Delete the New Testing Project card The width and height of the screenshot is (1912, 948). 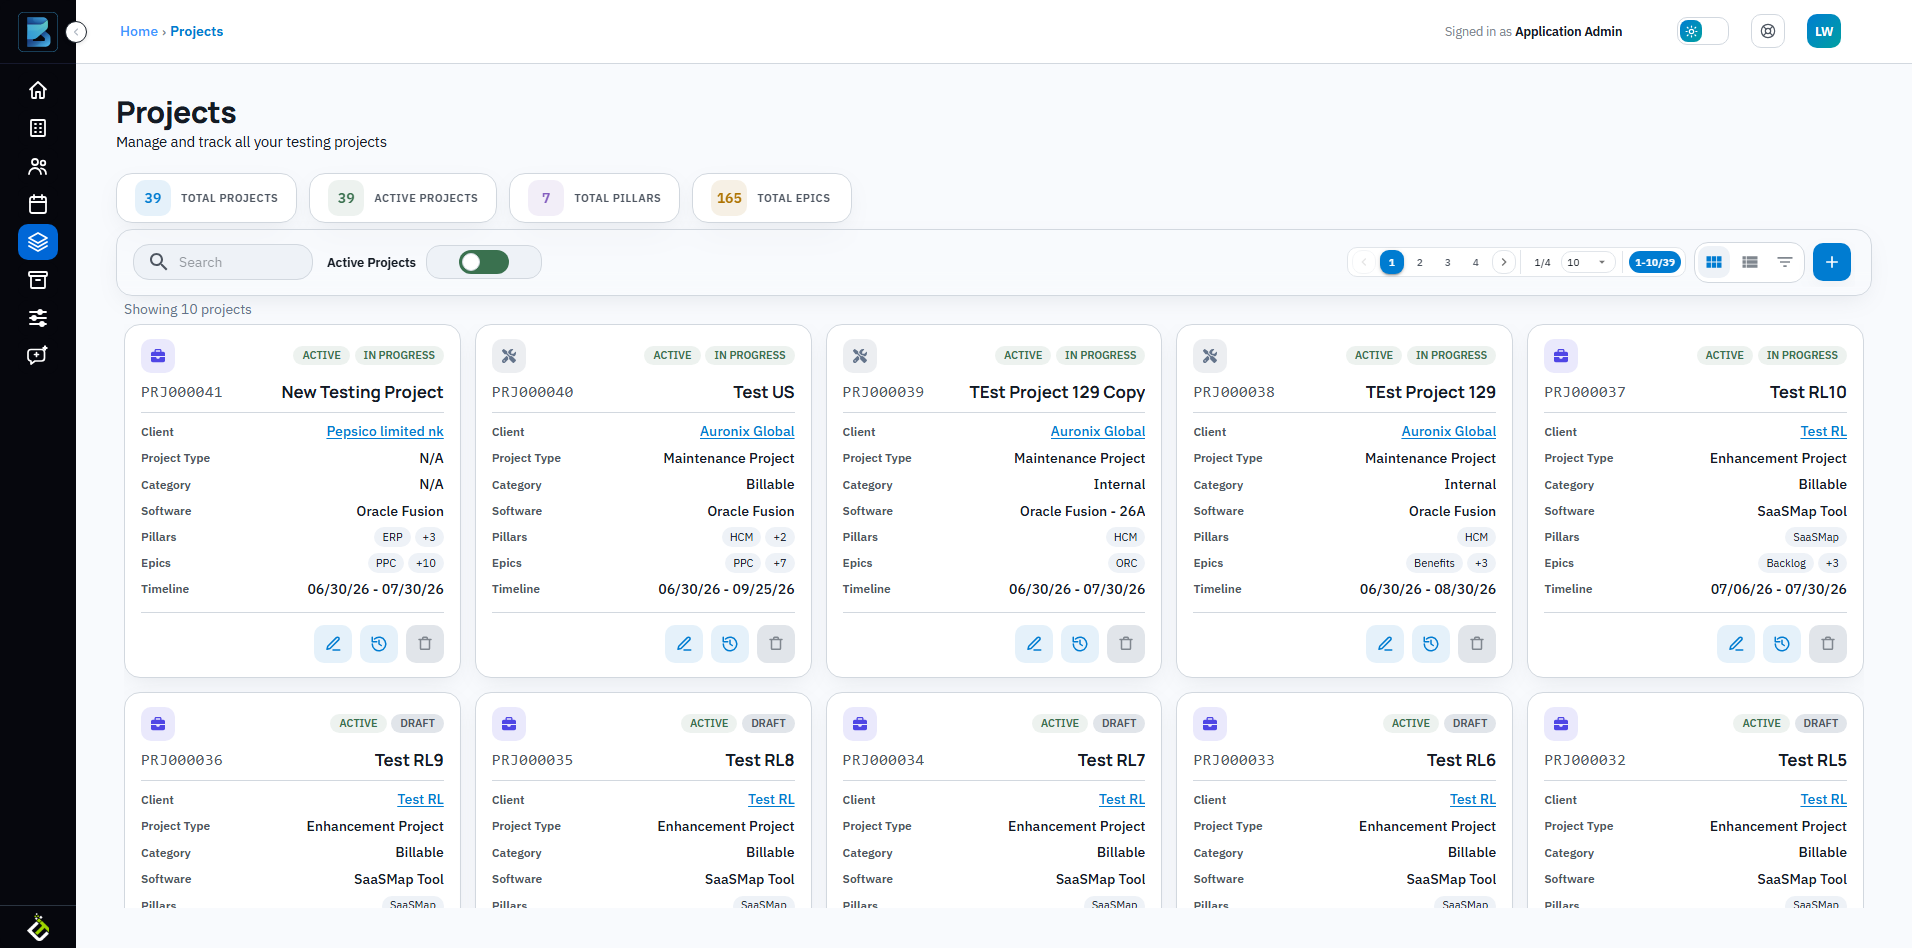[425, 644]
